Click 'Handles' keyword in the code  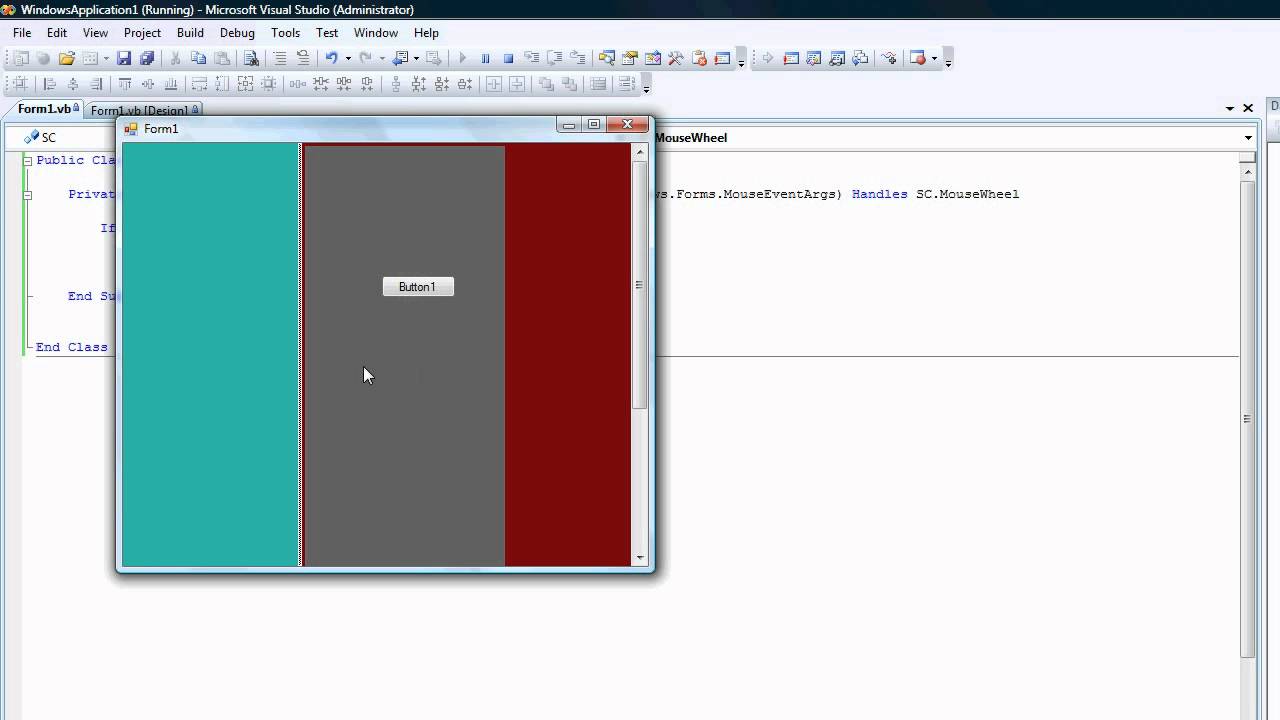click(x=880, y=194)
